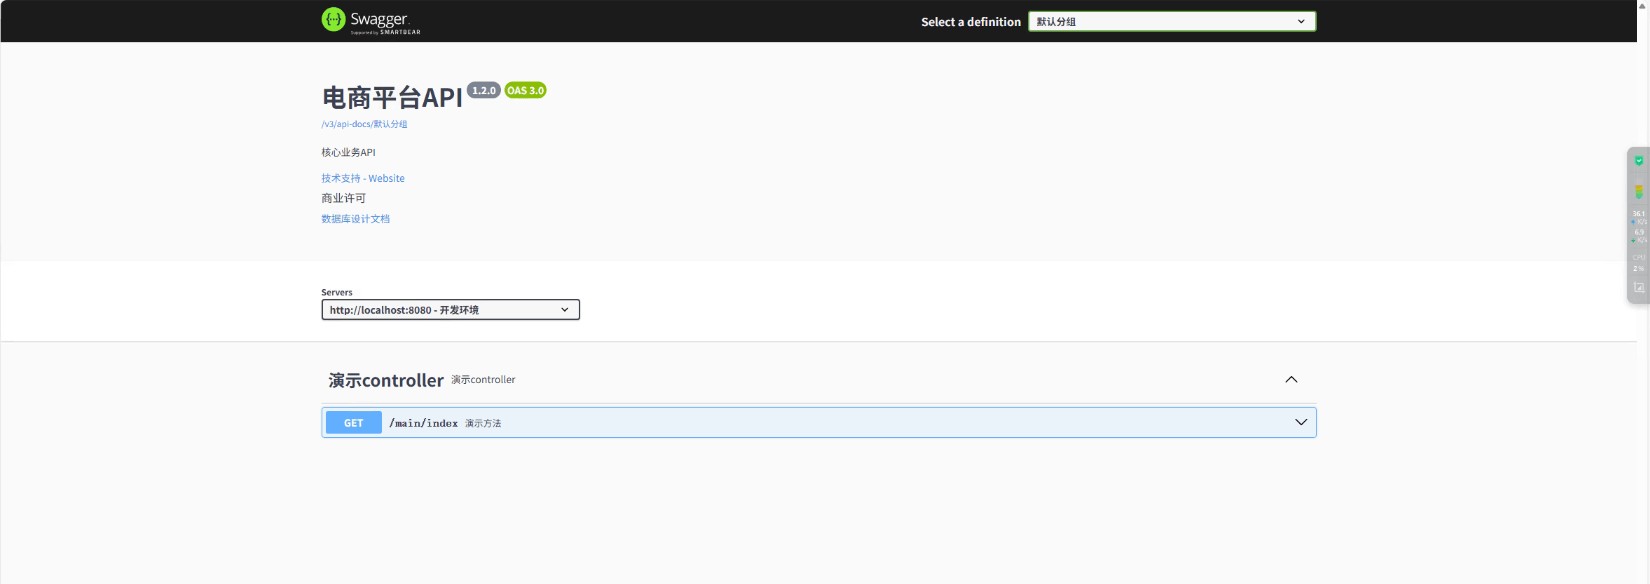Collapse the 演示controller section using its chevron
The width and height of the screenshot is (1650, 584).
[x=1291, y=380]
